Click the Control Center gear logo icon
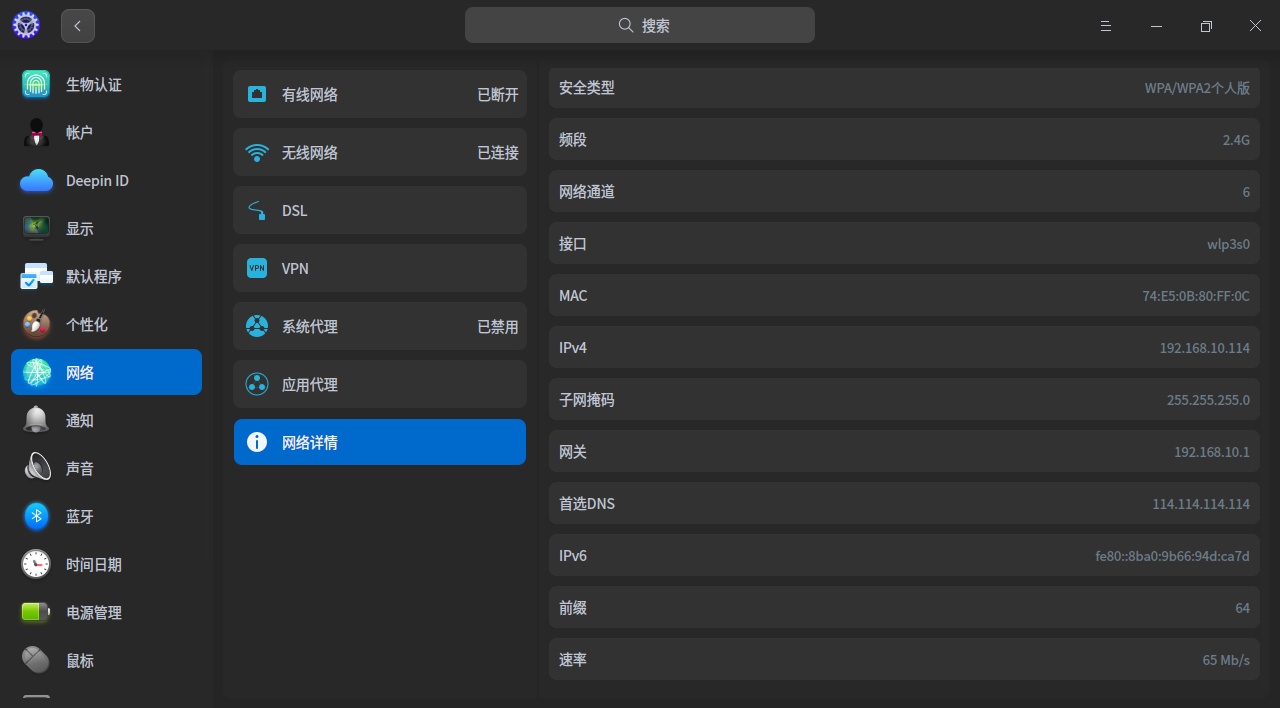The image size is (1280, 708). coord(26,26)
